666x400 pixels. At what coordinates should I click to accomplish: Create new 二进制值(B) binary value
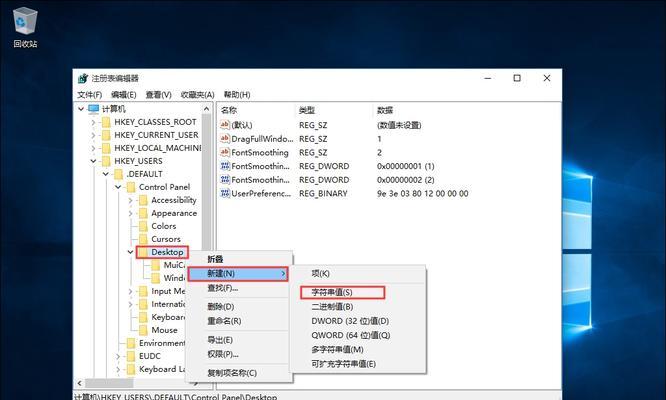358,307
